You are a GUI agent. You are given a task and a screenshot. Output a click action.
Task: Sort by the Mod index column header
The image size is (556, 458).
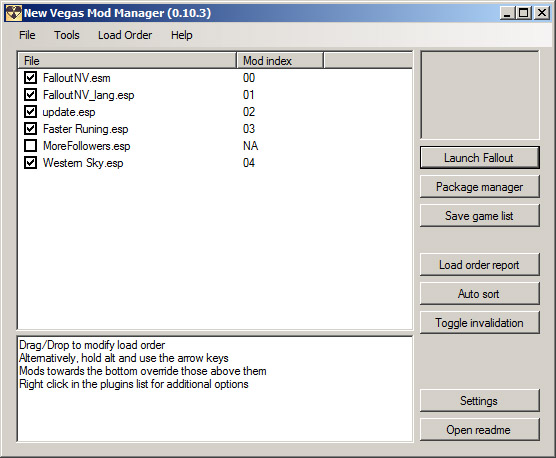click(x=280, y=61)
